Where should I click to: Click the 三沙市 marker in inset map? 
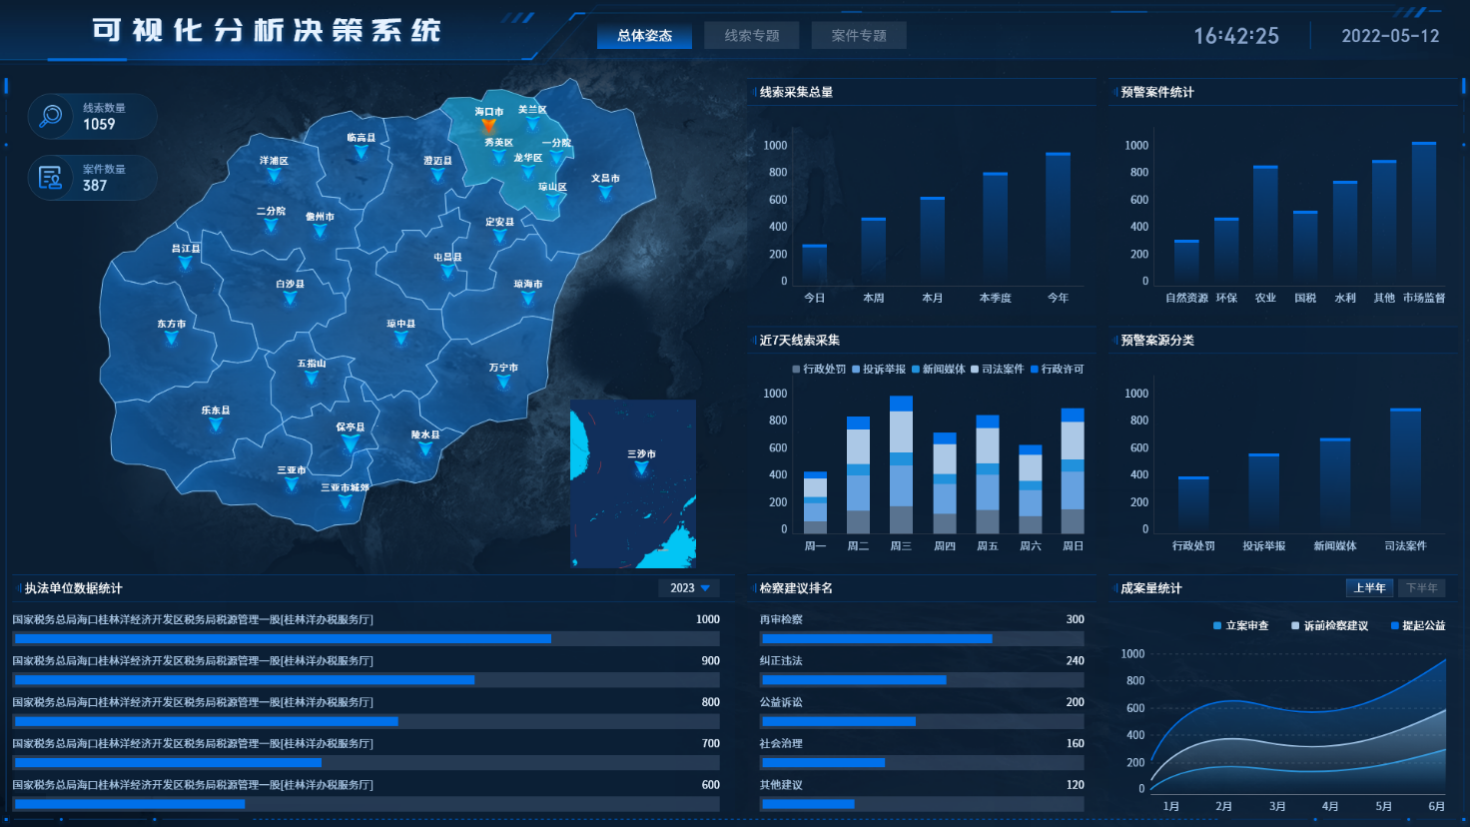641,467
